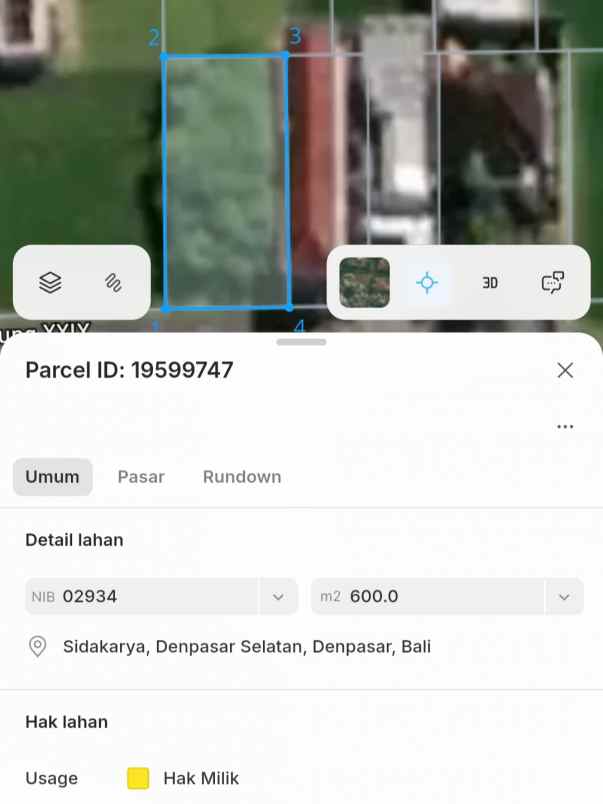Tap the locate-me crosshair icon
Viewport: 603px width, 804px height.
pos(427,283)
